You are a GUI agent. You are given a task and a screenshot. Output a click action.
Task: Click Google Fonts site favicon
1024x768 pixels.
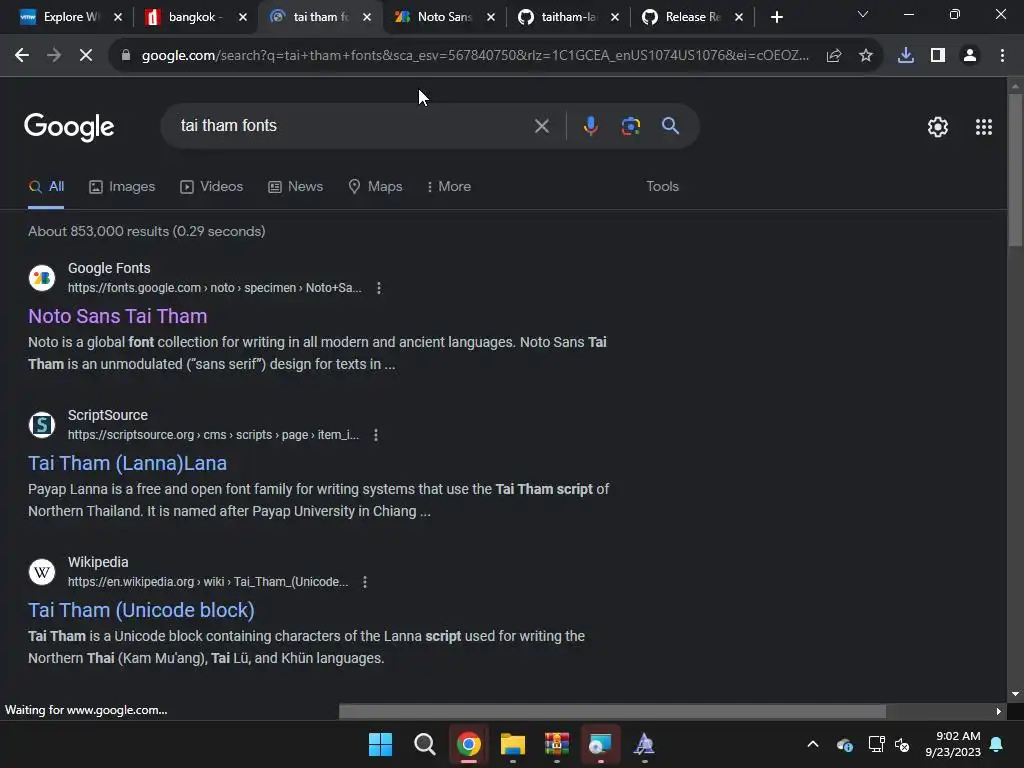[x=42, y=278]
